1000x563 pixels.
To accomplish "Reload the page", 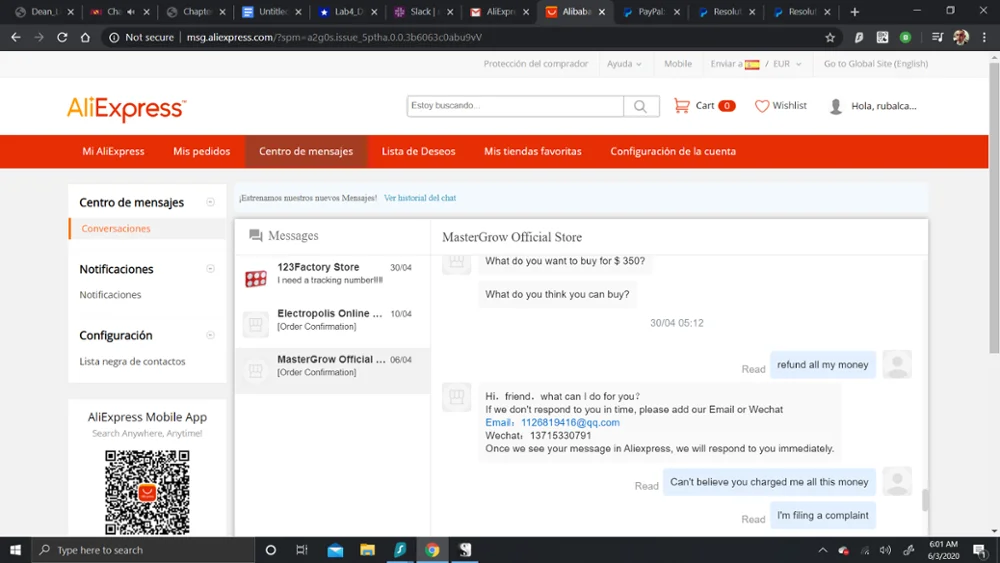I will pyautogui.click(x=62, y=38).
